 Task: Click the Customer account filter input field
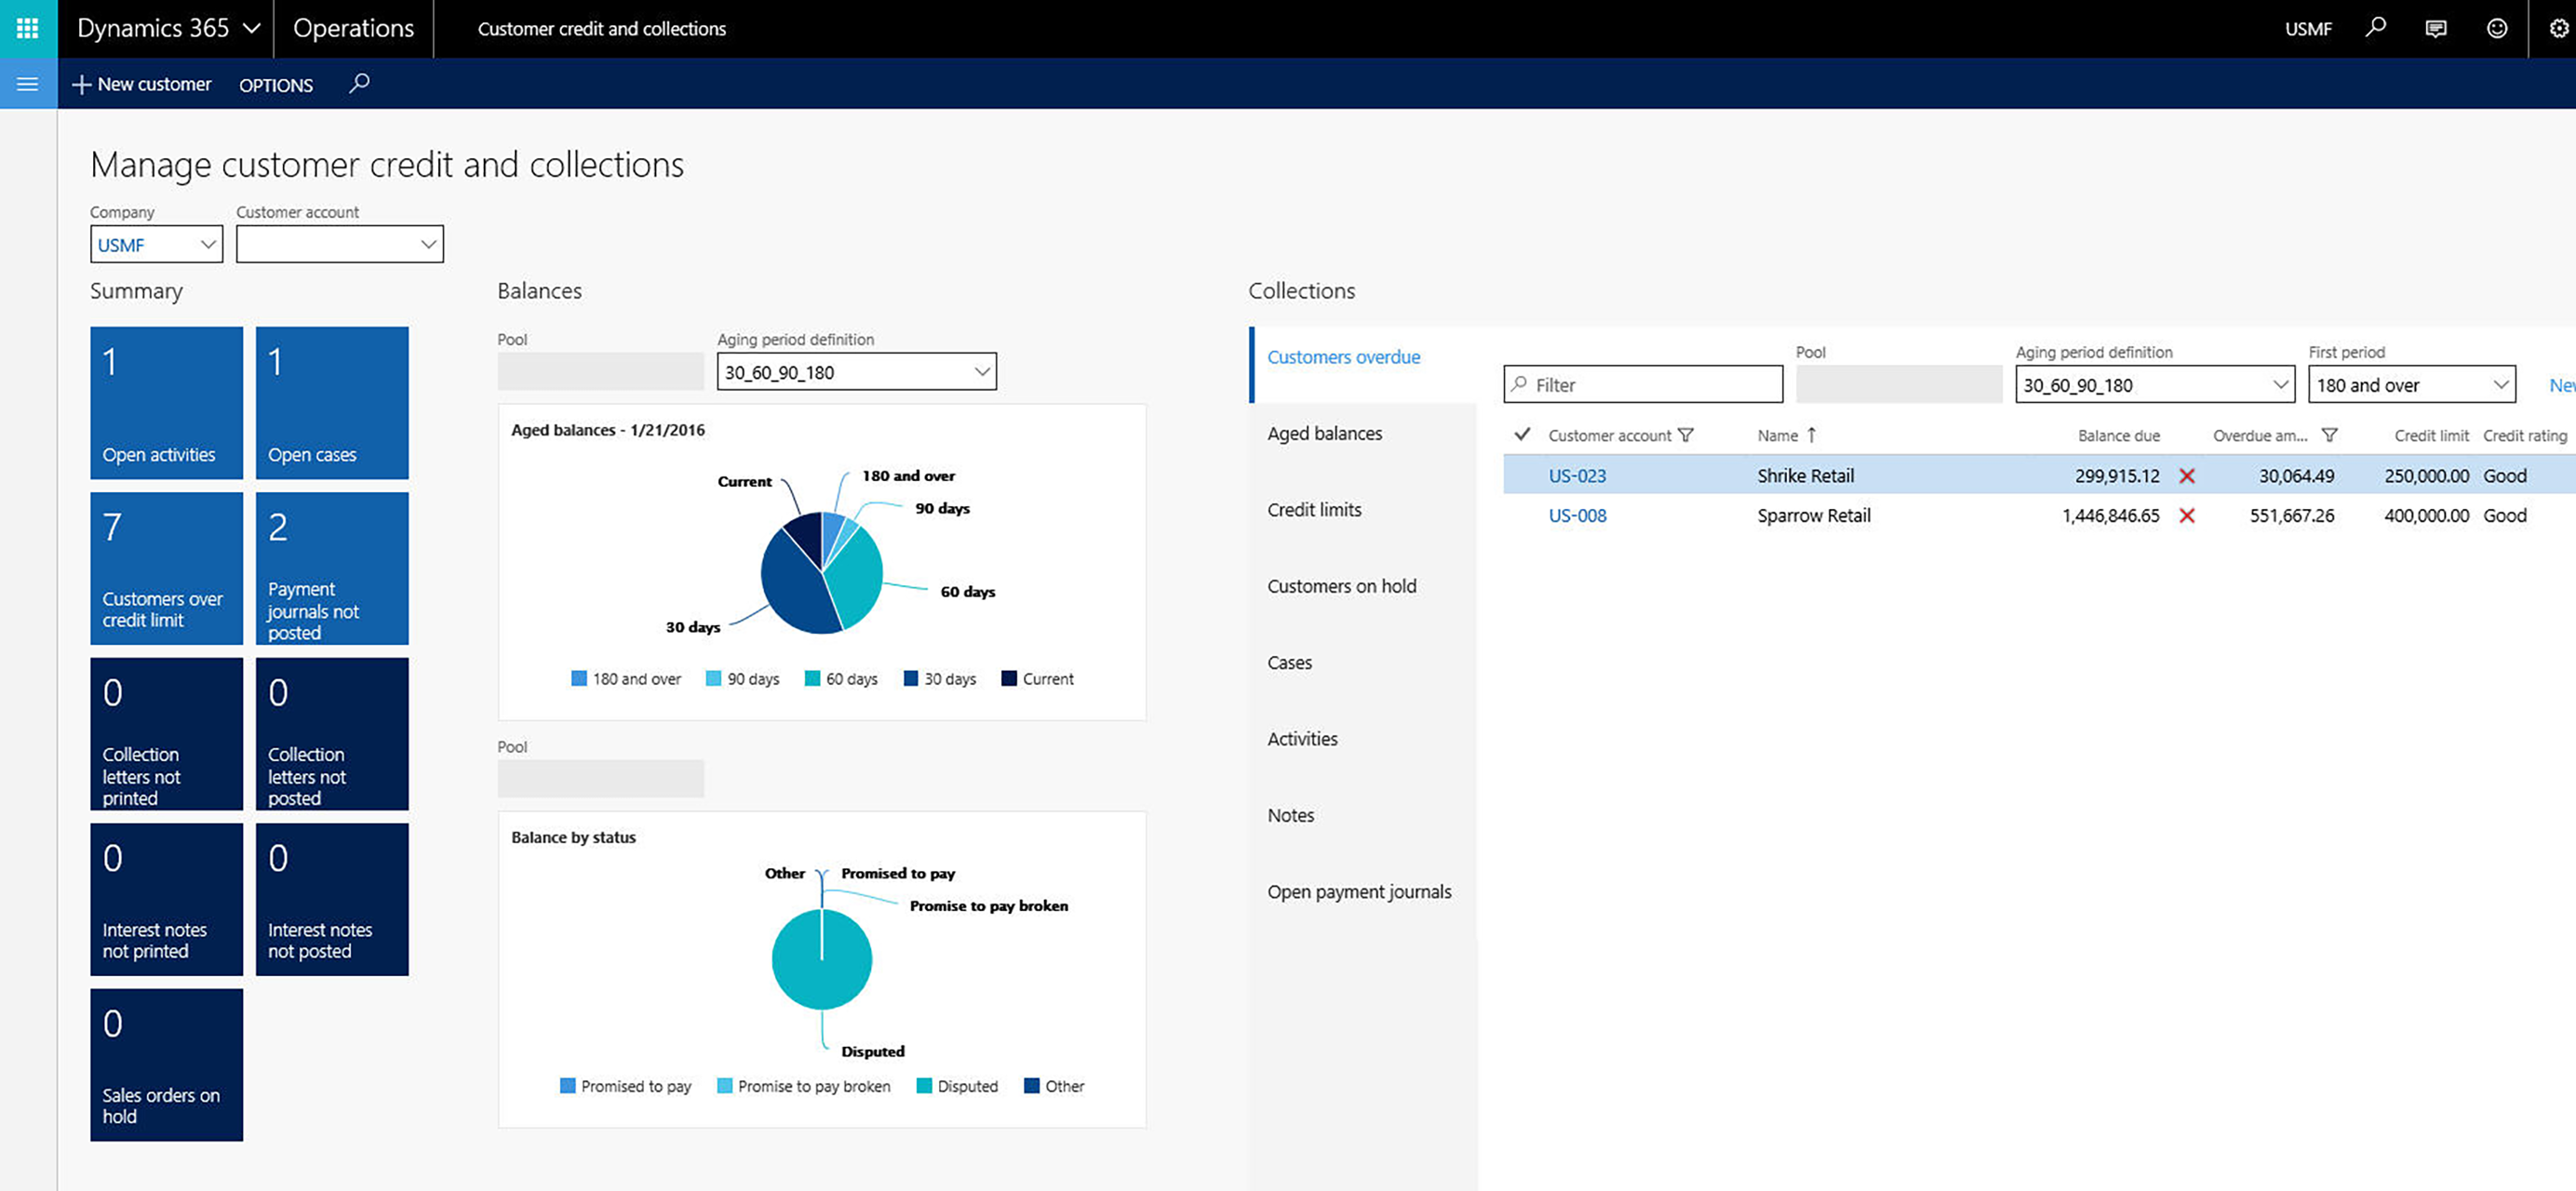pyautogui.click(x=337, y=243)
